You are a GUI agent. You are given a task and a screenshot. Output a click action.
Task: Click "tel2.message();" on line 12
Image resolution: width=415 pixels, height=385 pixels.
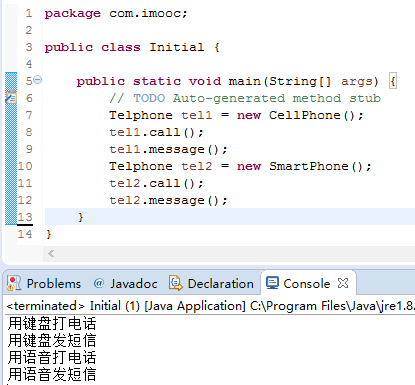(168, 200)
